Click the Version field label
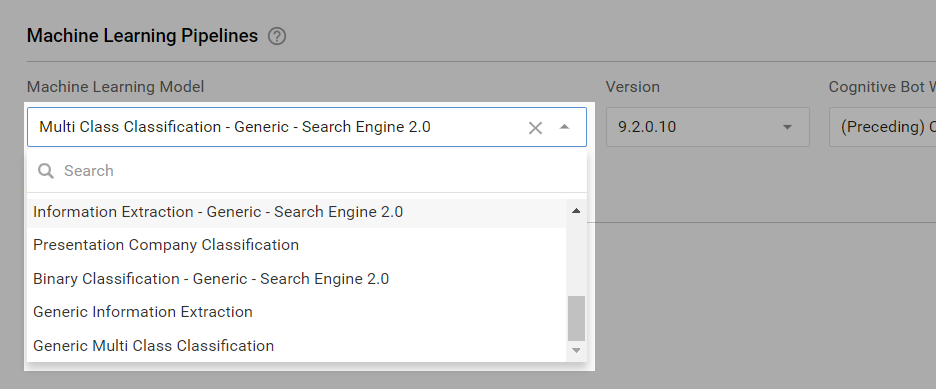 633,87
